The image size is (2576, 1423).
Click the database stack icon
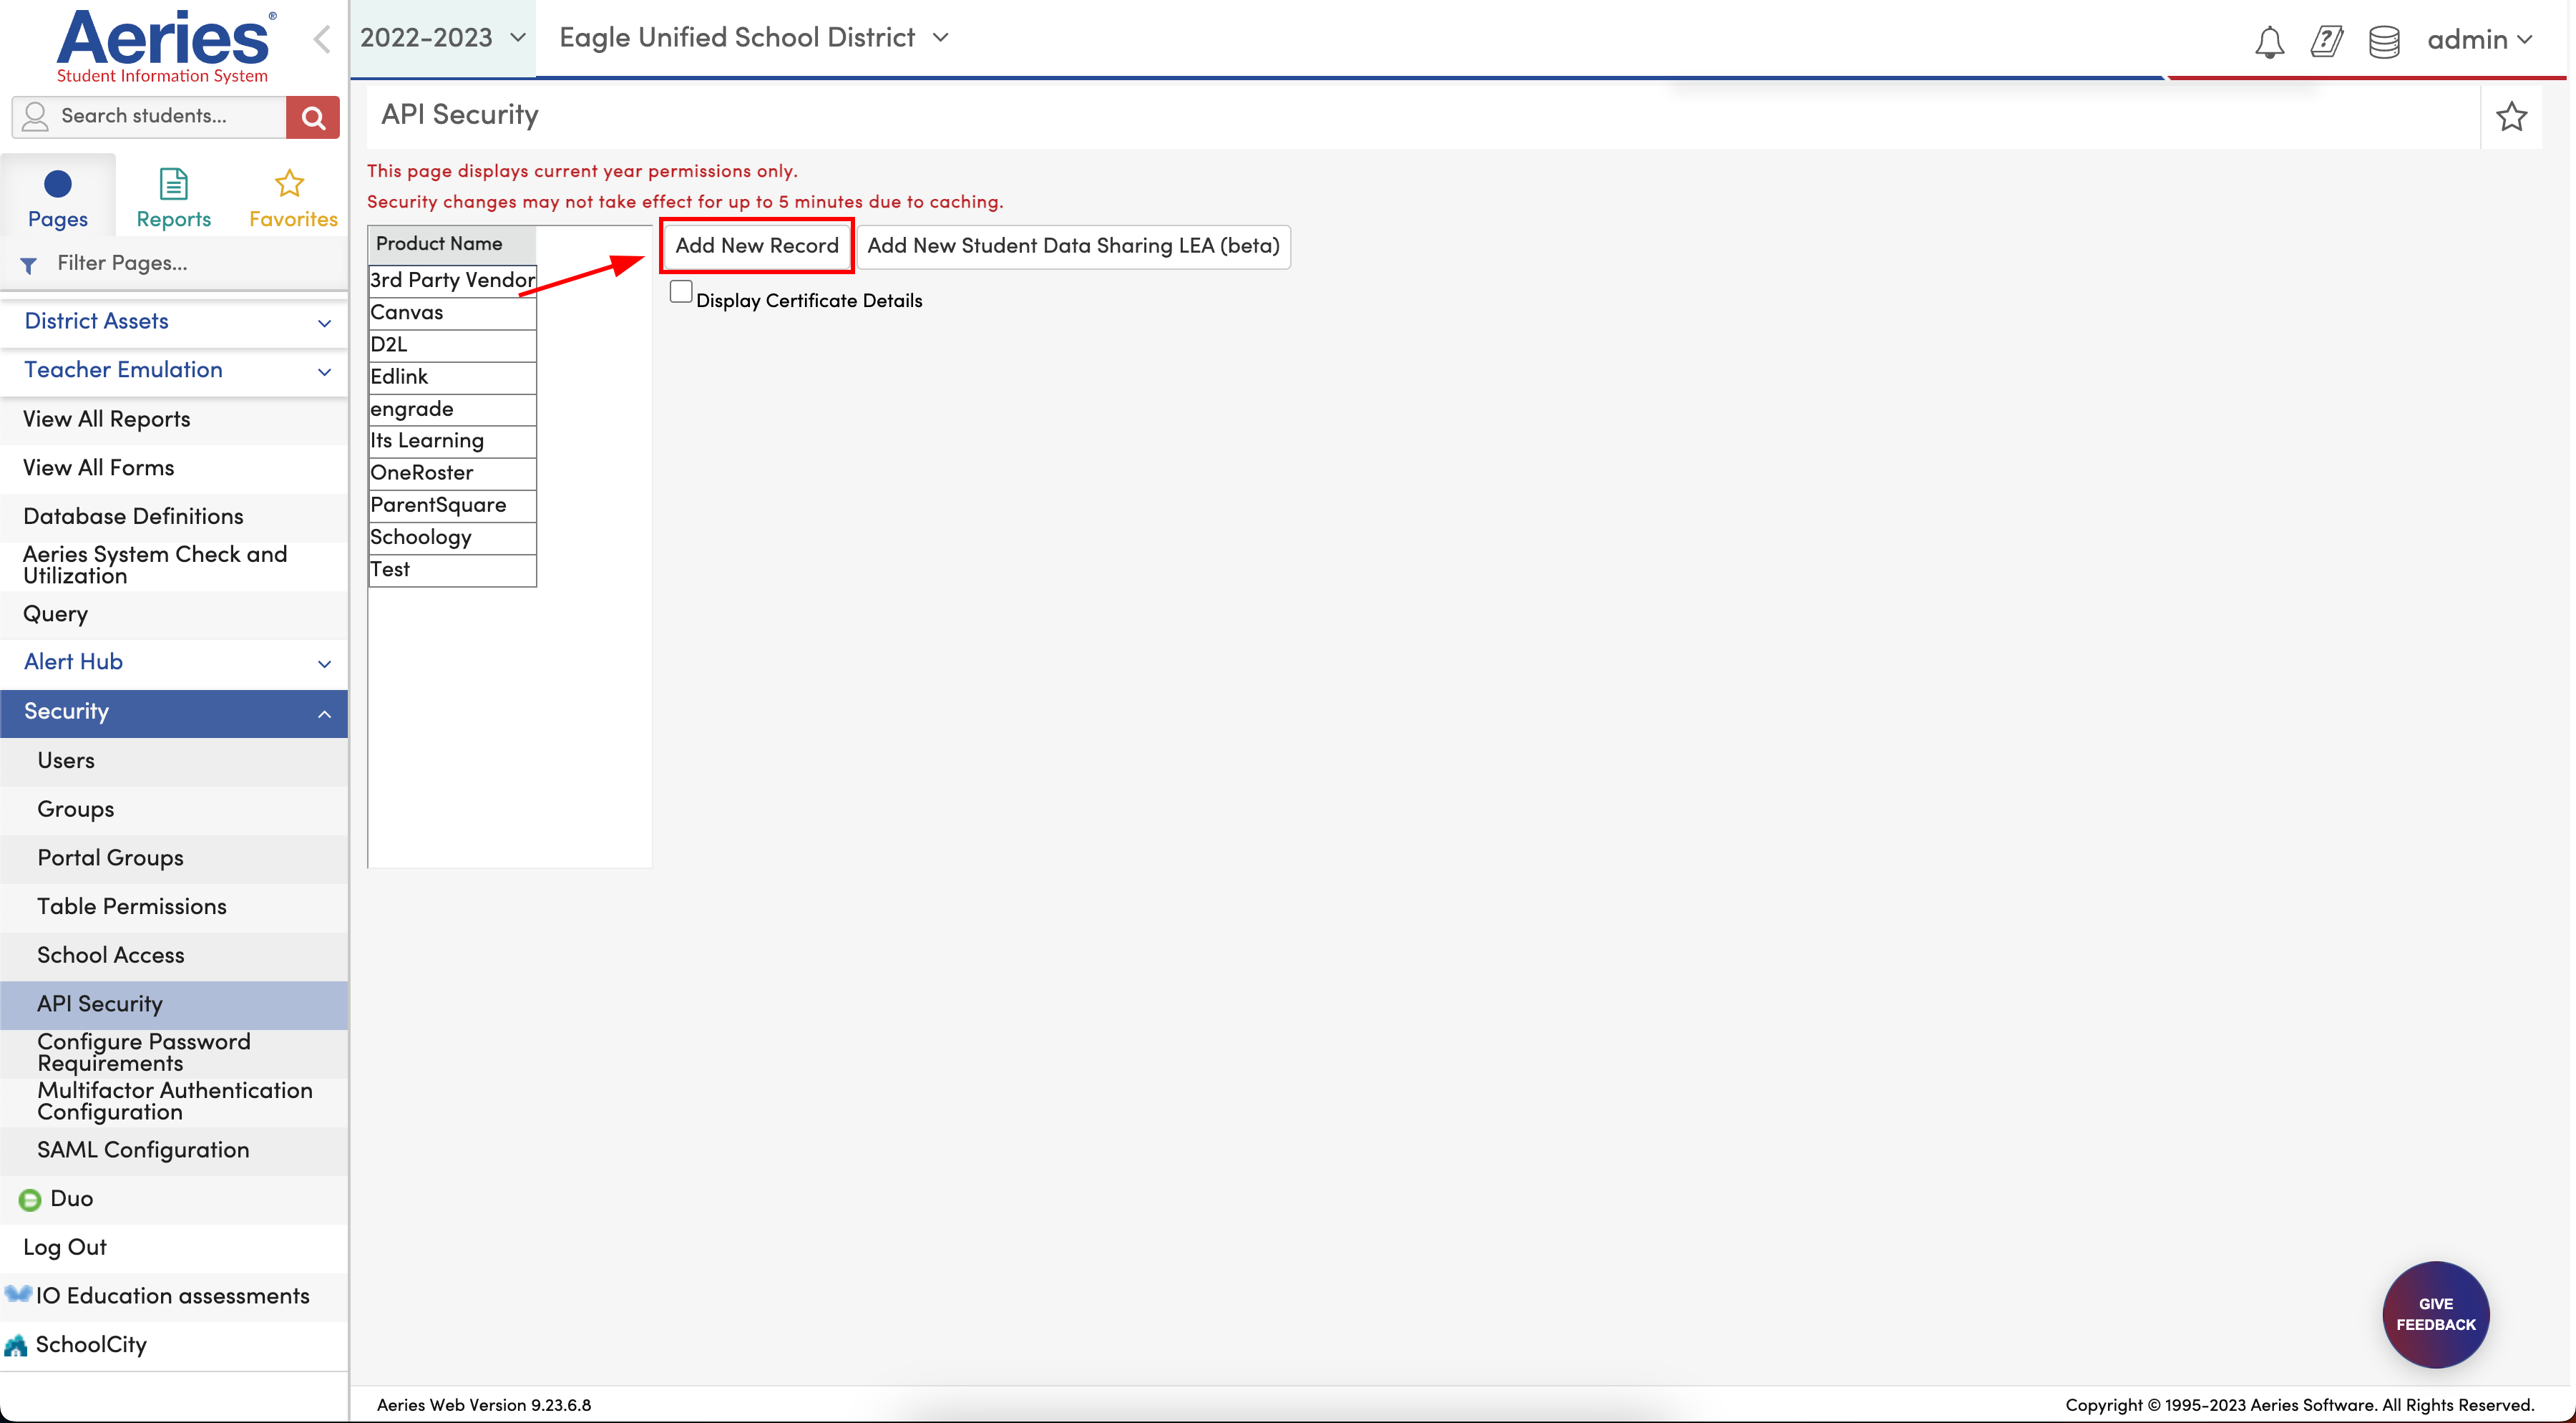(2384, 41)
